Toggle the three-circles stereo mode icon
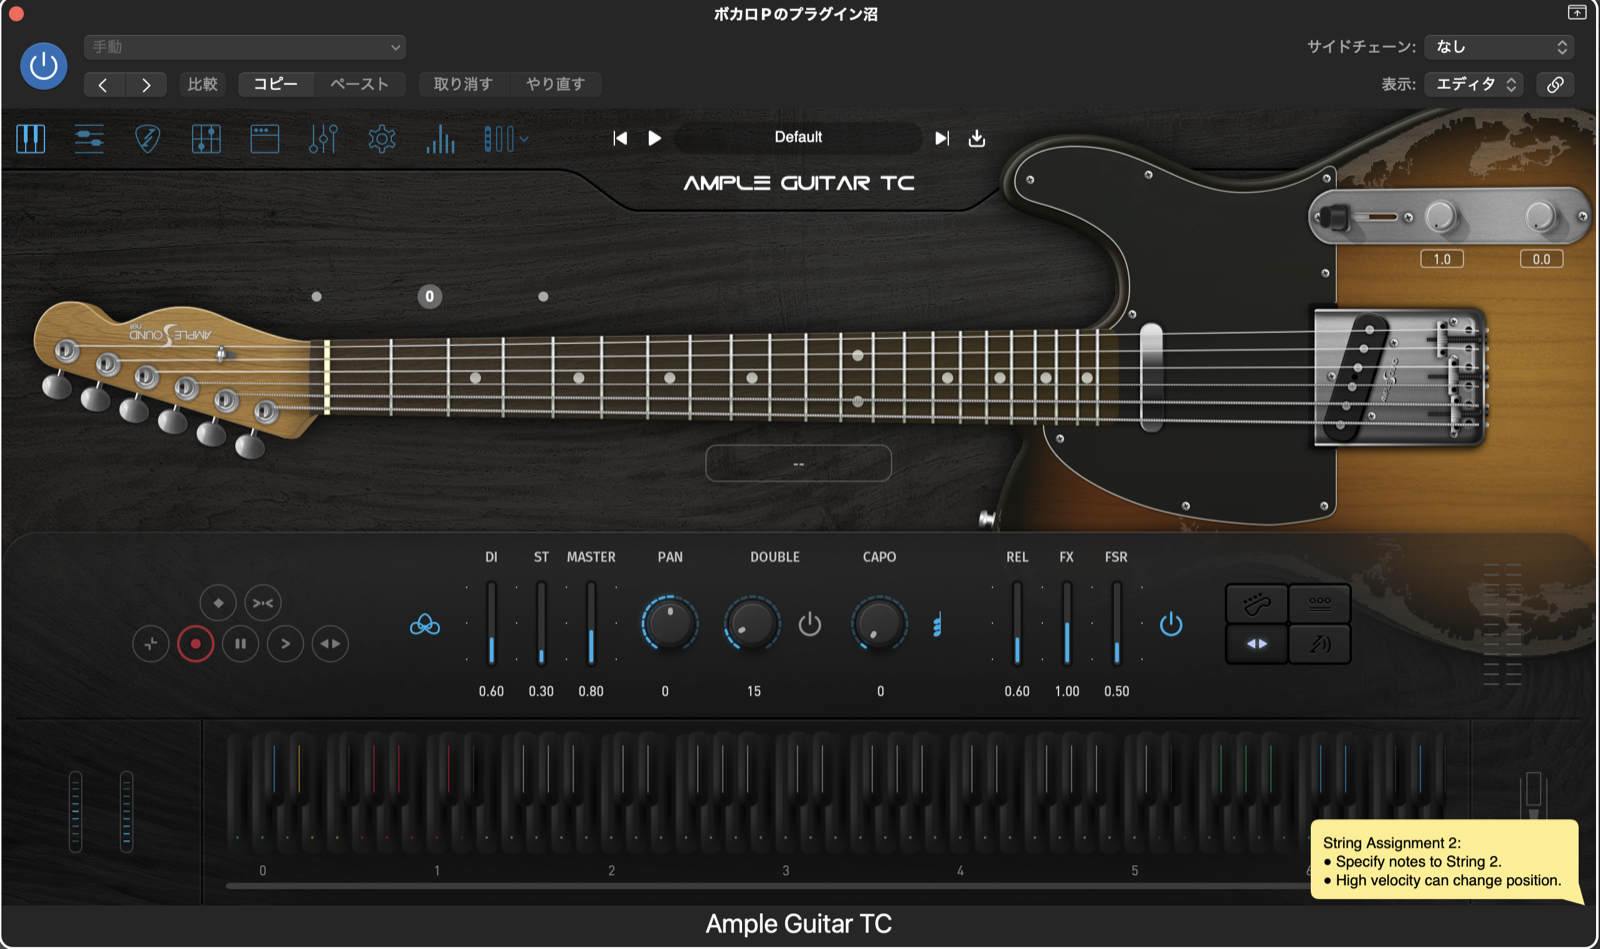The width and height of the screenshot is (1600, 949). 425,625
